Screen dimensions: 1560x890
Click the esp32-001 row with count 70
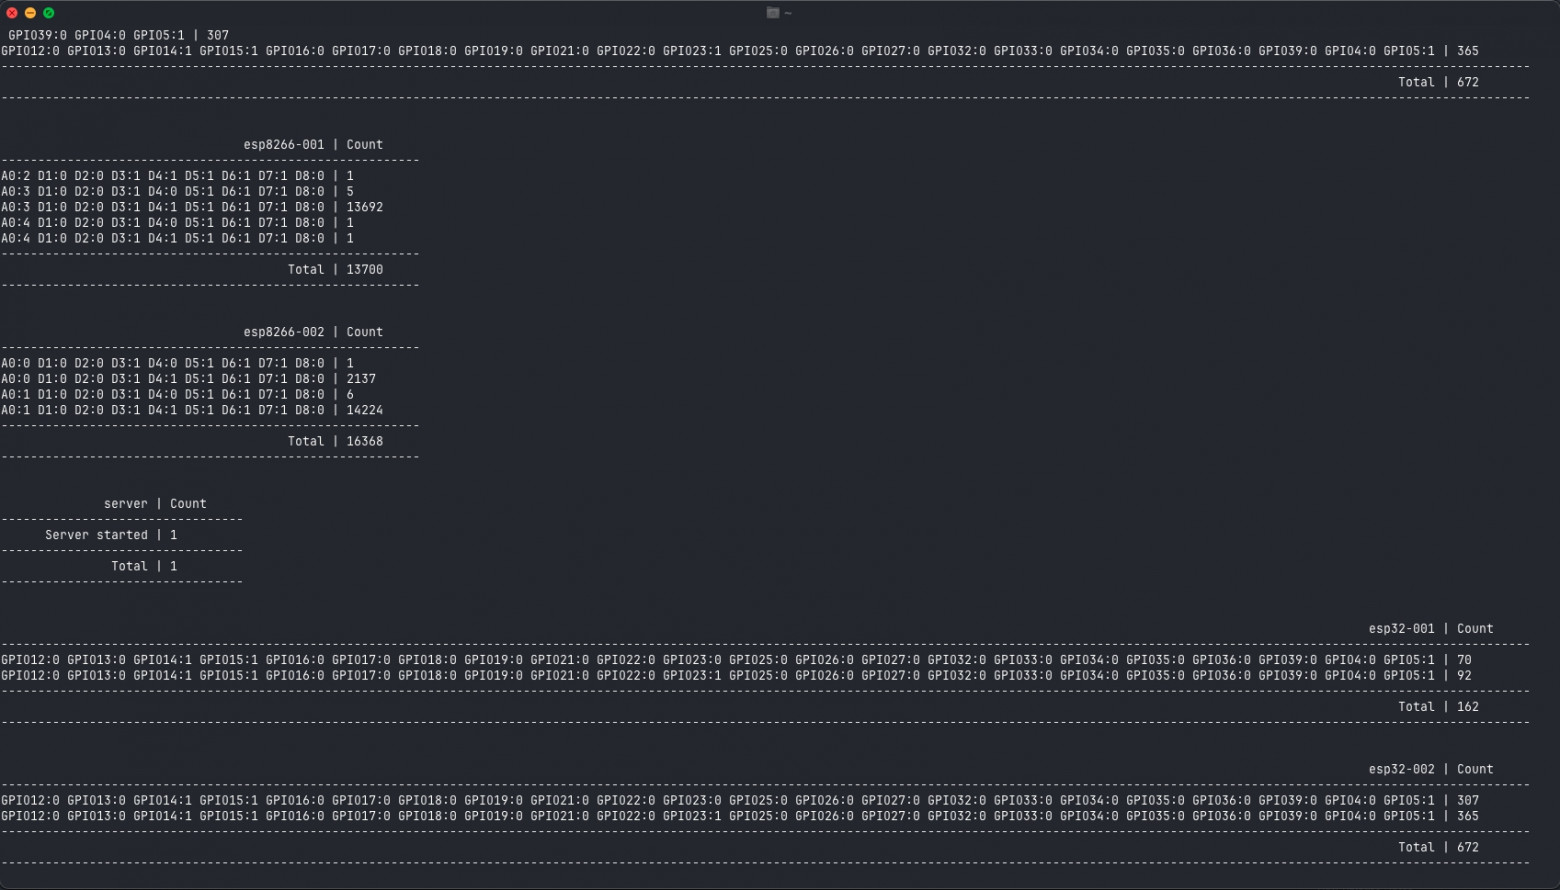[x=736, y=660]
